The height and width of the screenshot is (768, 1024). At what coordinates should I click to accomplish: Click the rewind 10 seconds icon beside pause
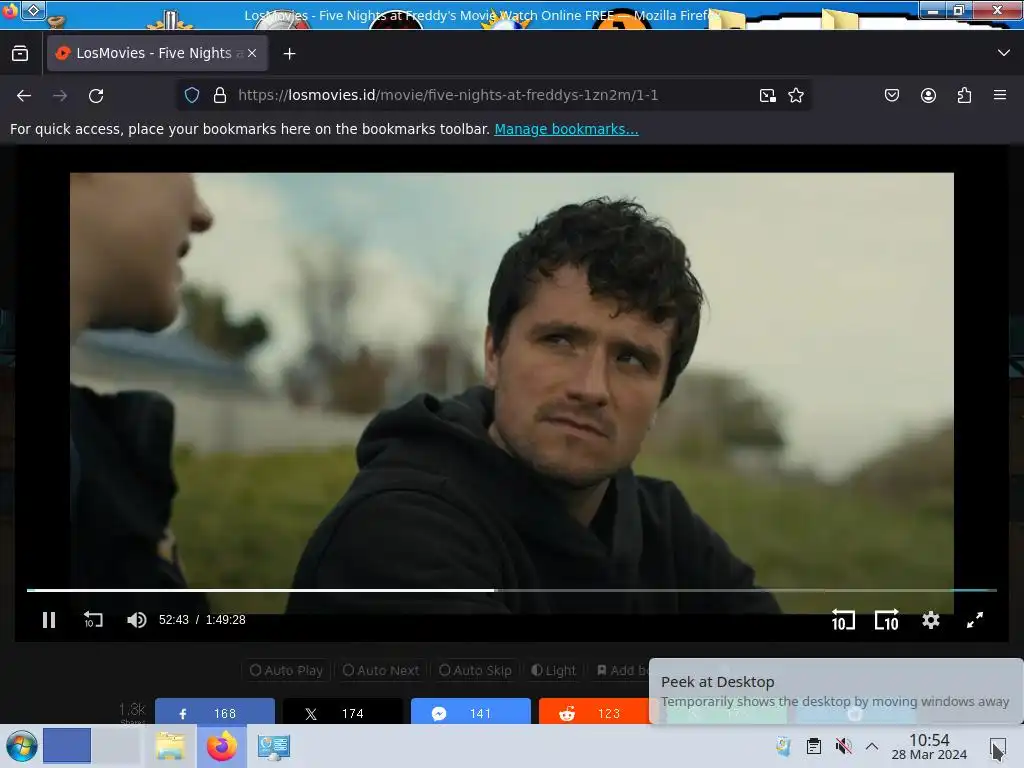93,620
